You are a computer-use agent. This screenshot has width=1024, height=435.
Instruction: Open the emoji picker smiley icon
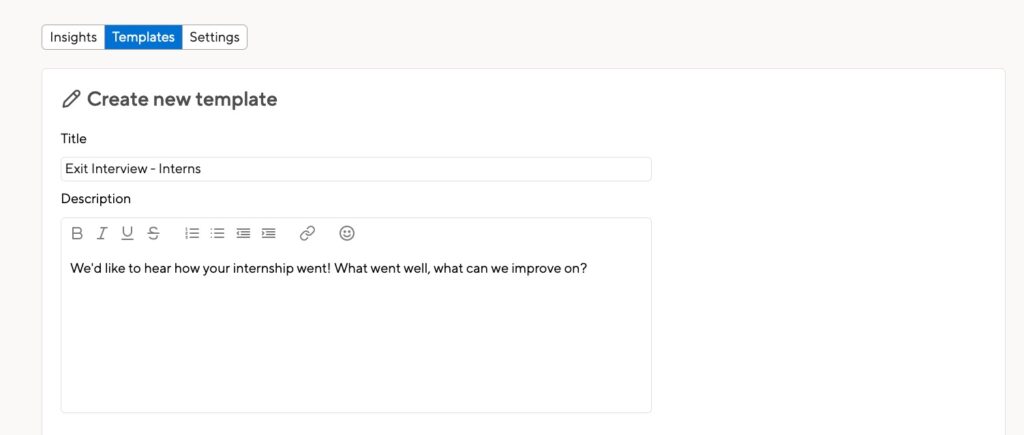tap(347, 233)
